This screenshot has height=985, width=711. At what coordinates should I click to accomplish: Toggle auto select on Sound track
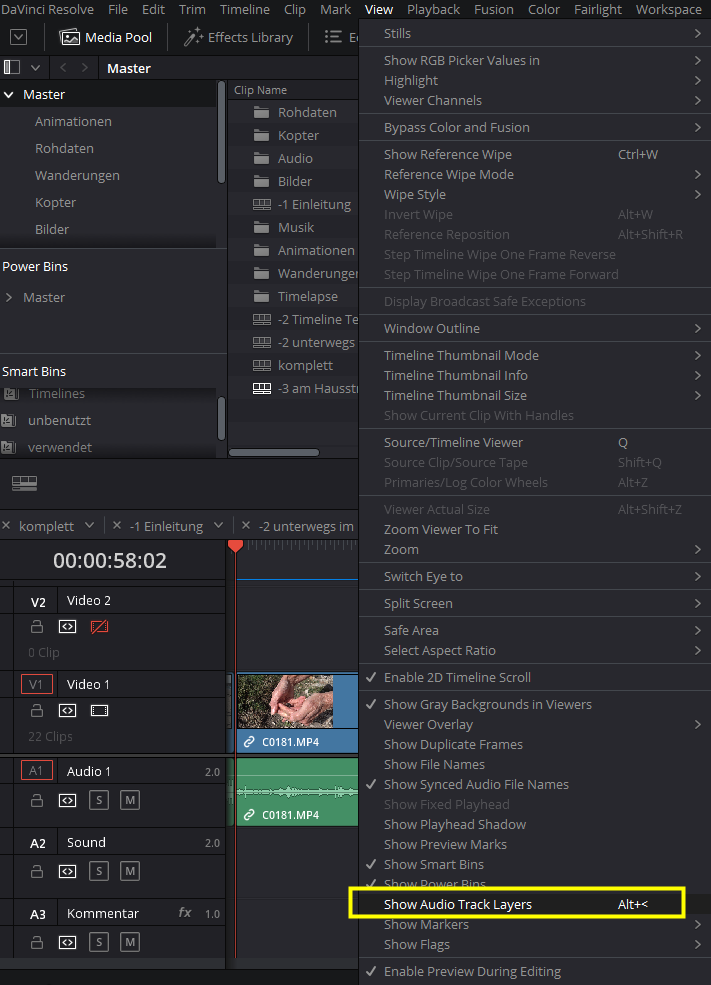click(67, 871)
